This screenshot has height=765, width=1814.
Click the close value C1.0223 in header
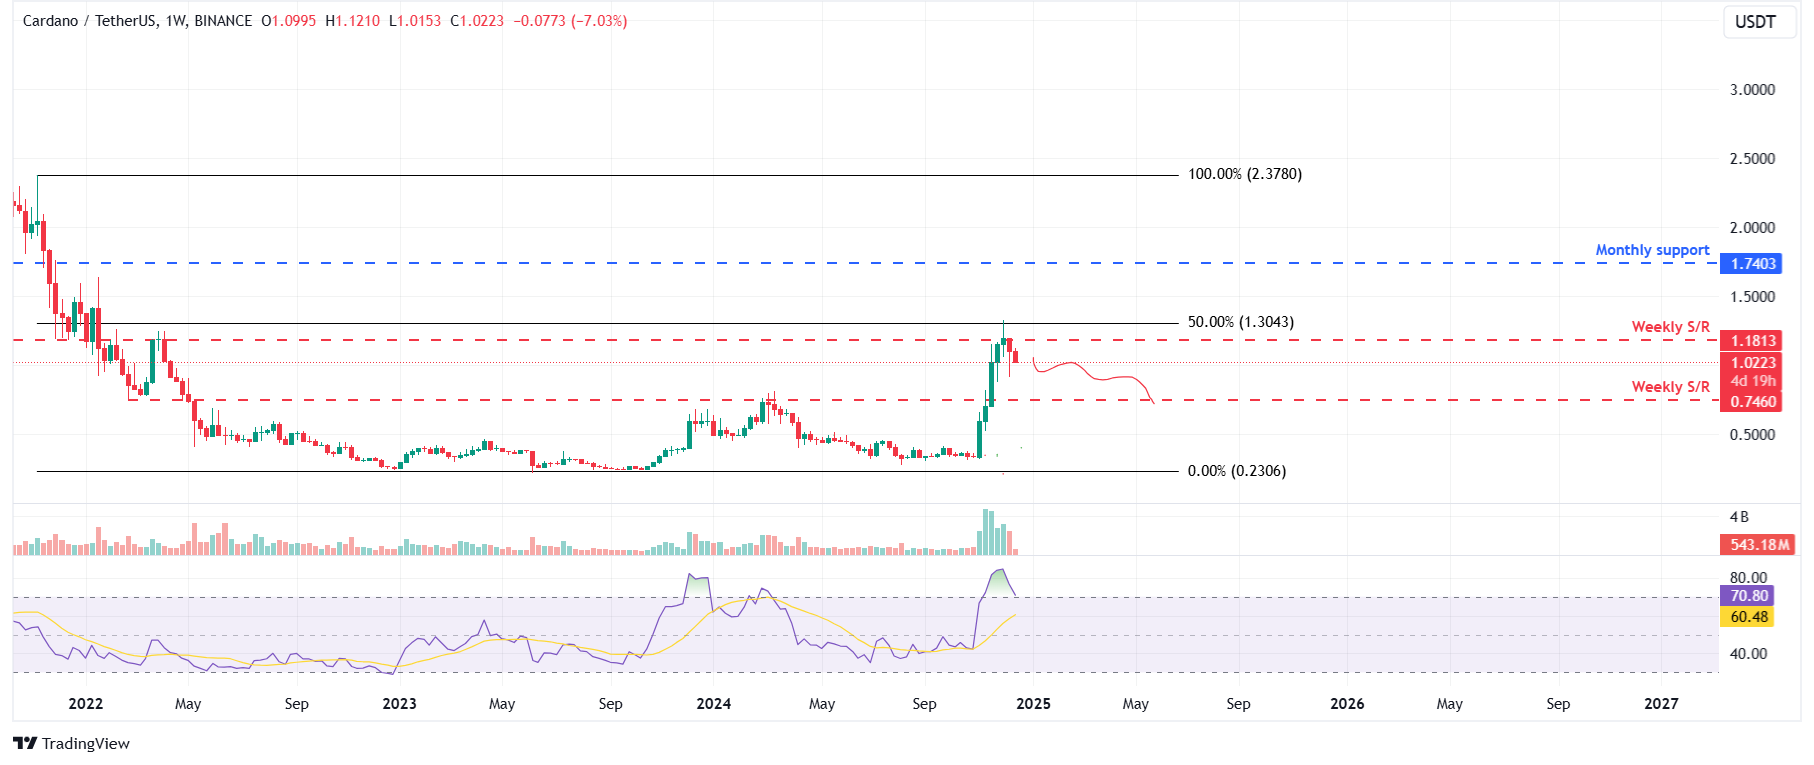point(477,20)
